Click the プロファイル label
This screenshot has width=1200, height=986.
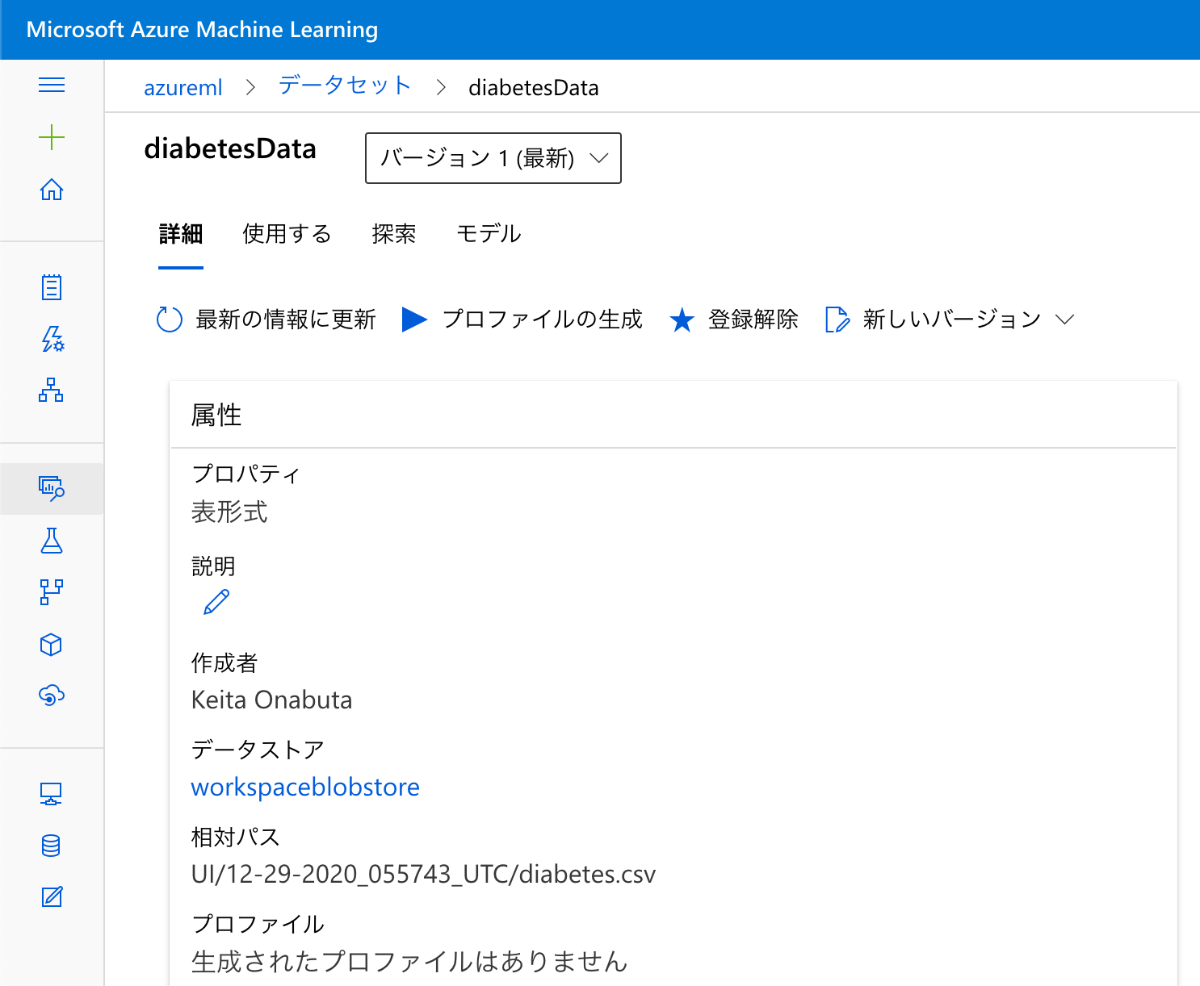pos(257,923)
